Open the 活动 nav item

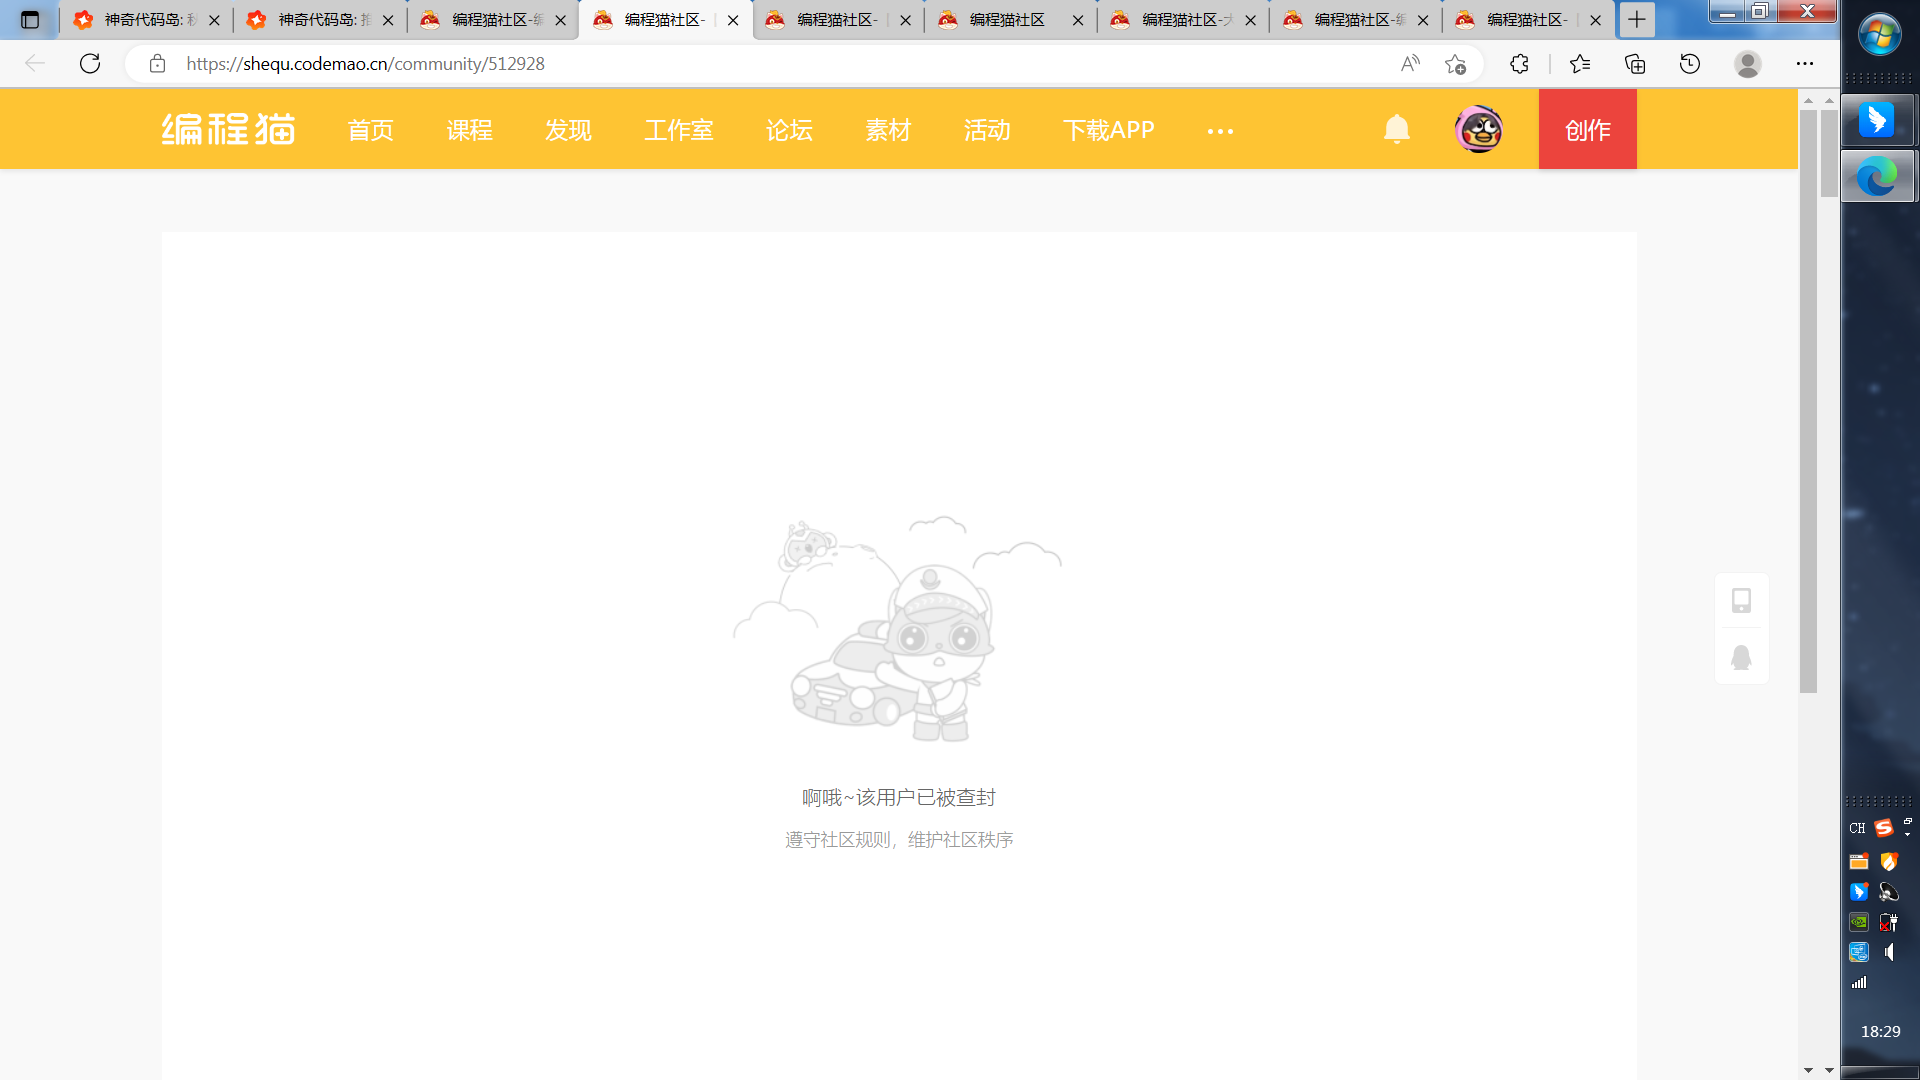pyautogui.click(x=987, y=130)
